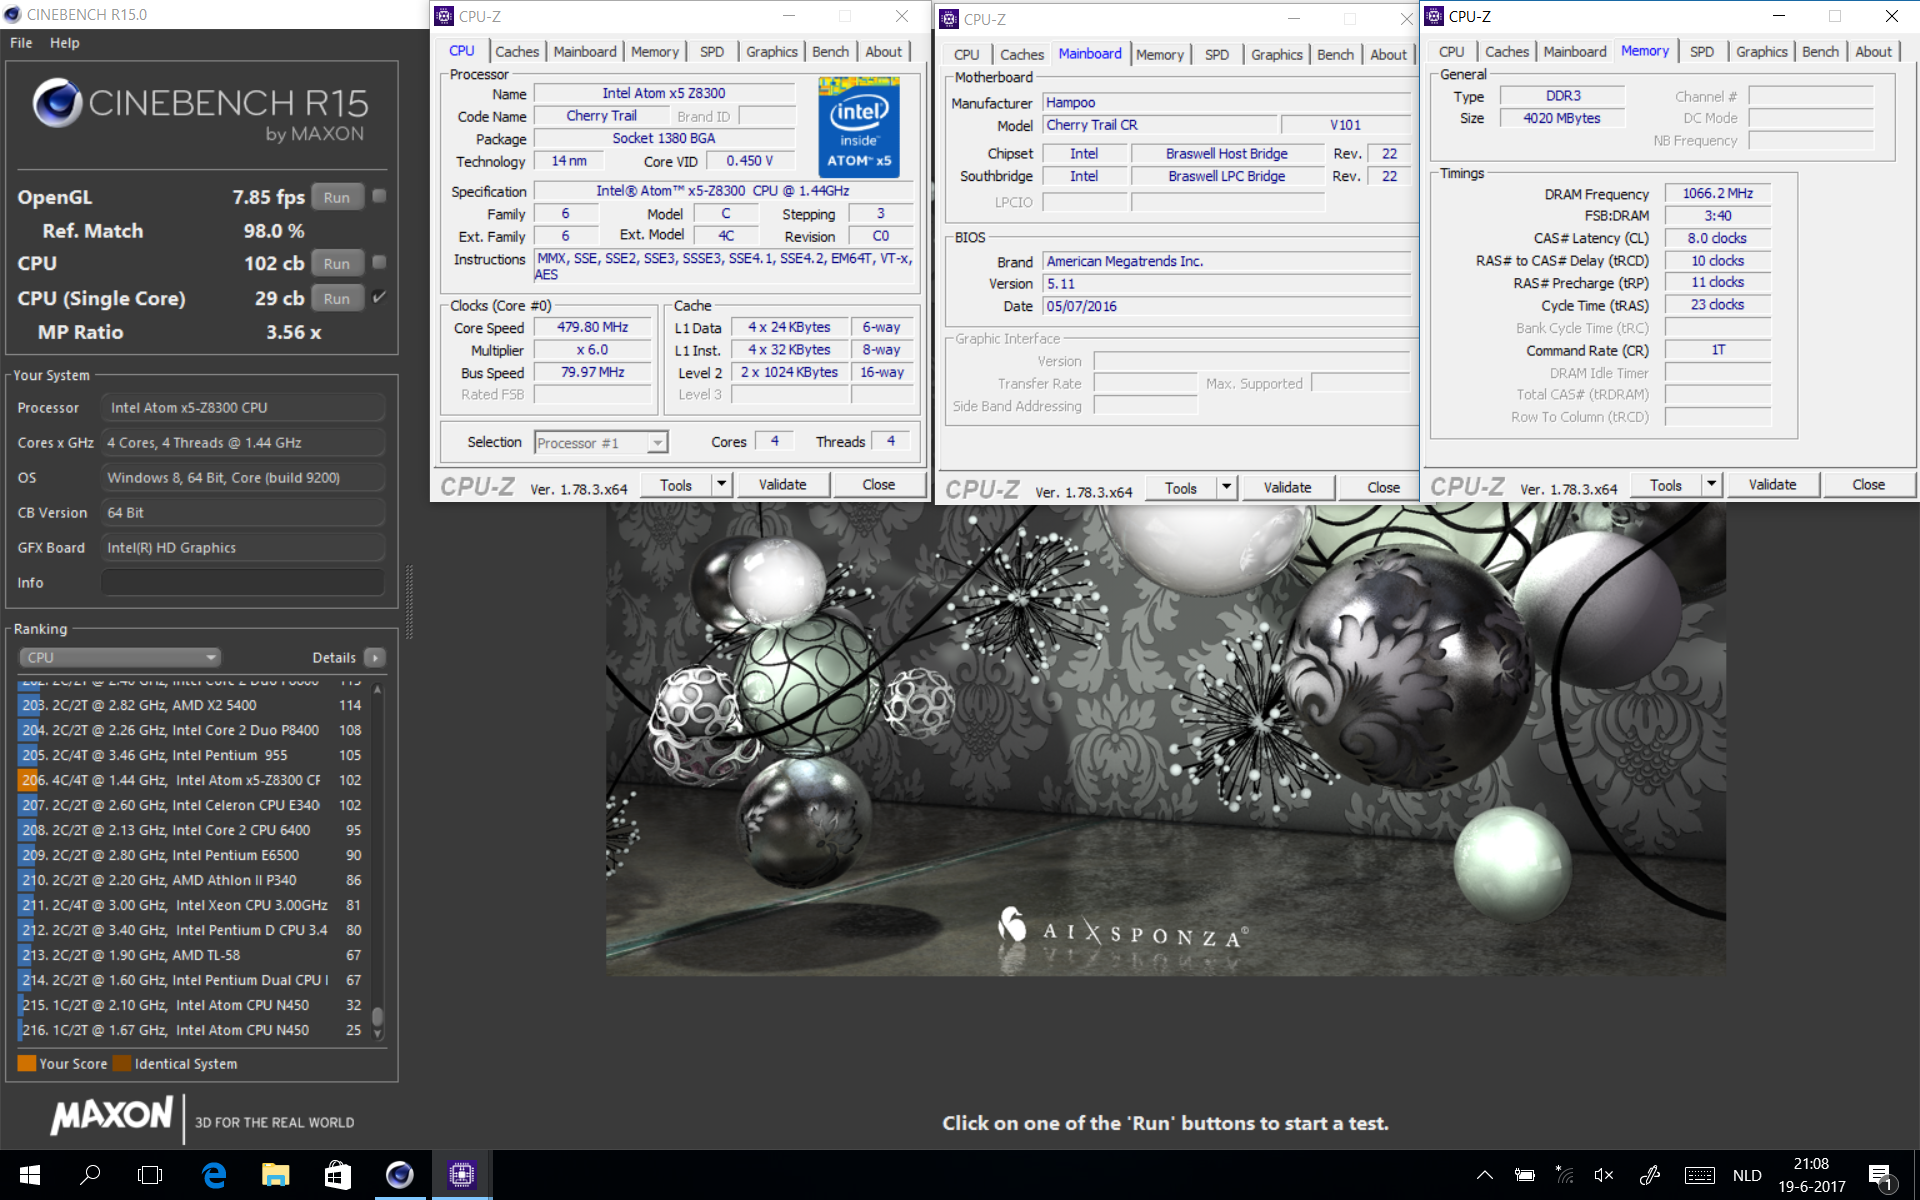The image size is (1920, 1200).
Task: Click the Processor name field in Cinebench
Action: 243,407
